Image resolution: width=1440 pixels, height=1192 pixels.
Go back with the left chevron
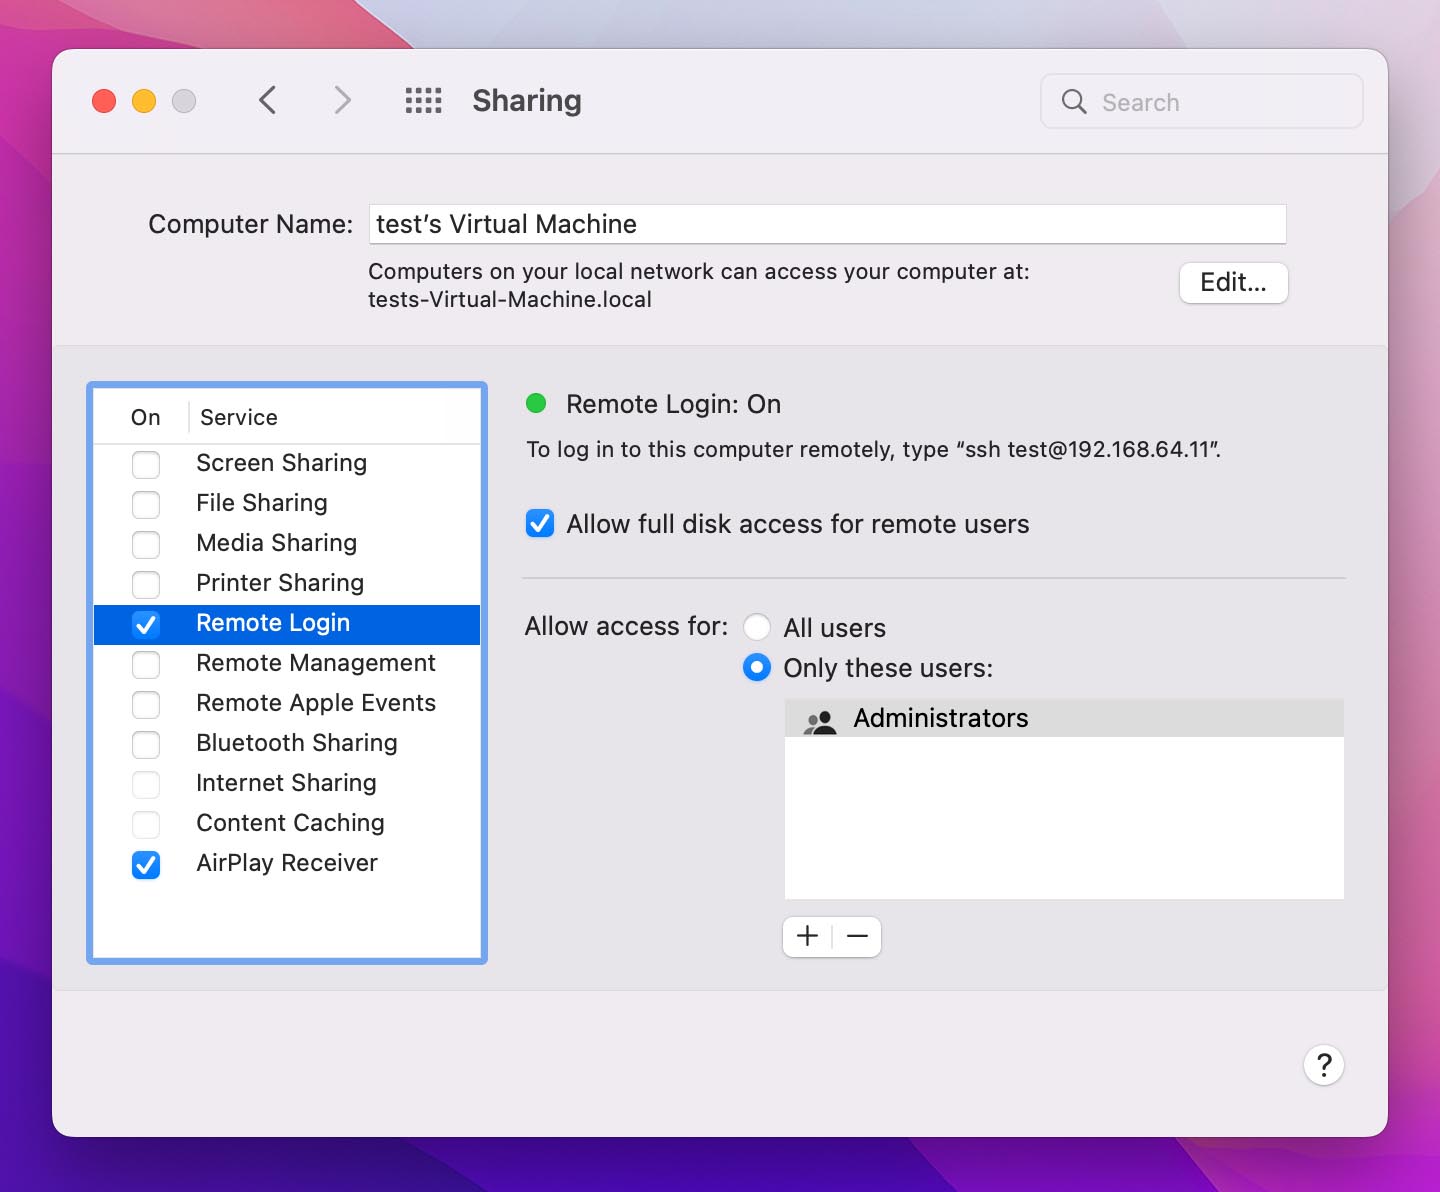click(x=267, y=100)
